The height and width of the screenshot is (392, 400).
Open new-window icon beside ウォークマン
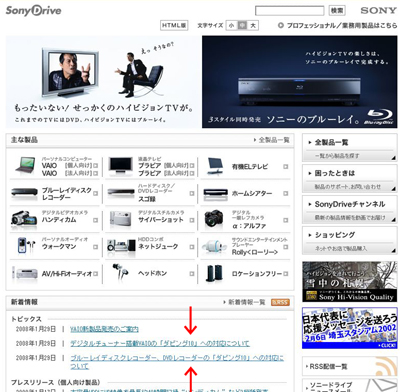[95, 247]
